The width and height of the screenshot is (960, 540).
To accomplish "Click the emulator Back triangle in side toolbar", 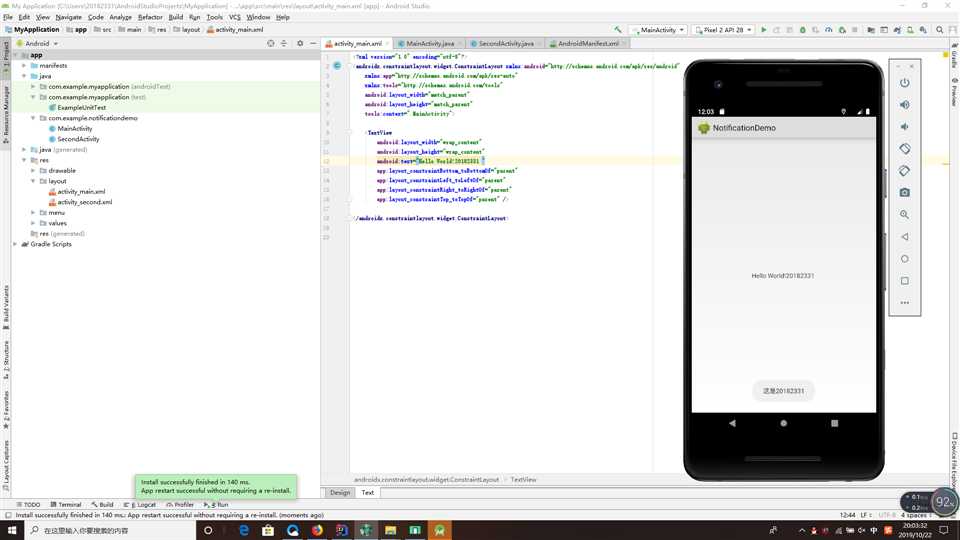I will [904, 237].
